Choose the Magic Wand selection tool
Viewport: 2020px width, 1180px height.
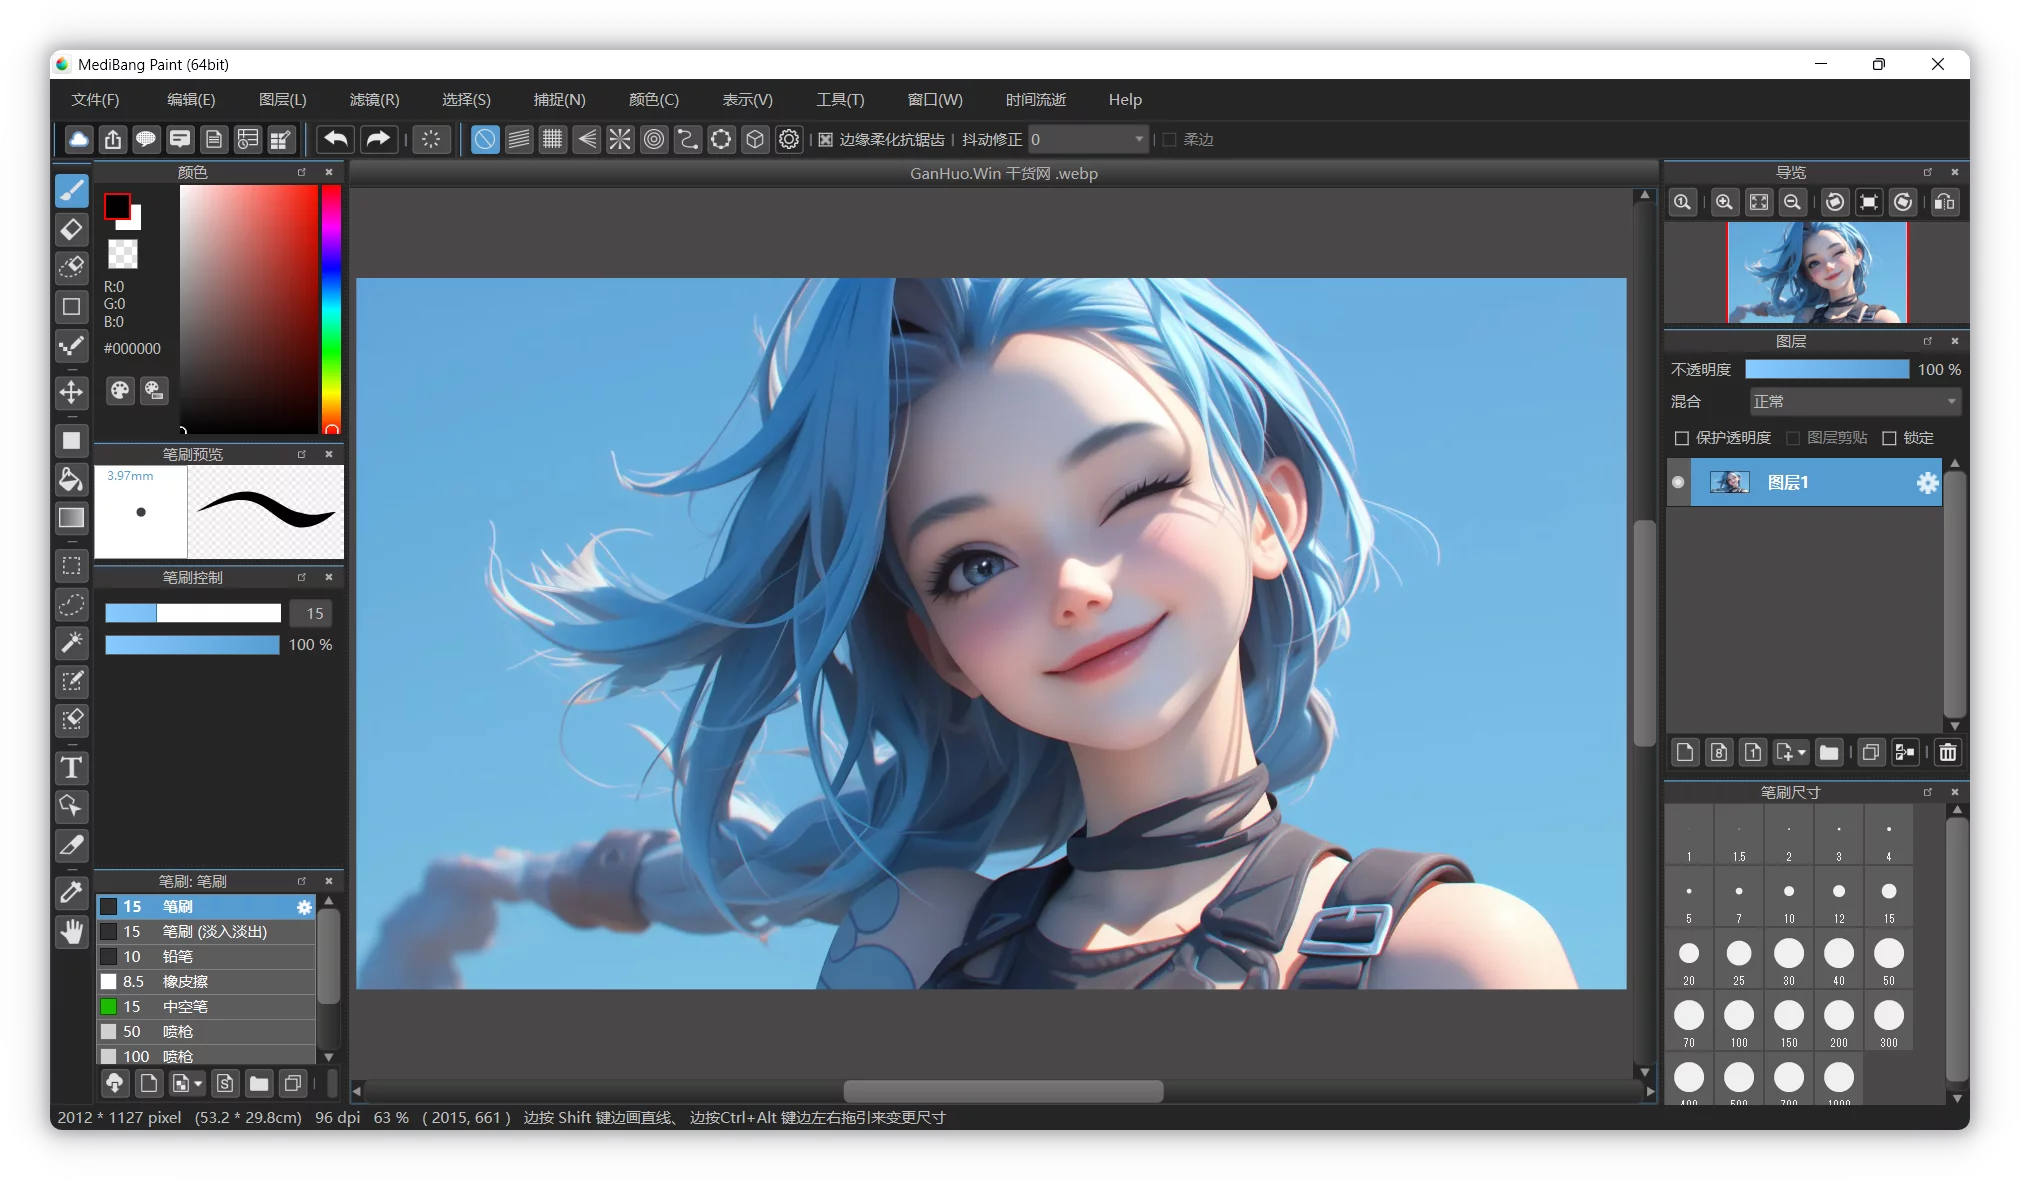(71, 643)
